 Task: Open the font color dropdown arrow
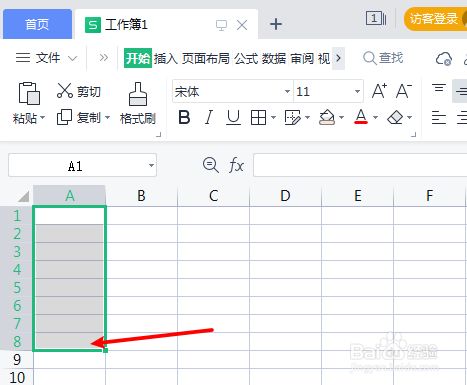(375, 117)
